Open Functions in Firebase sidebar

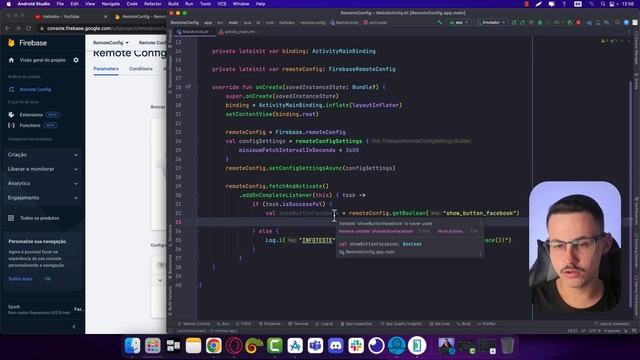coord(30,125)
